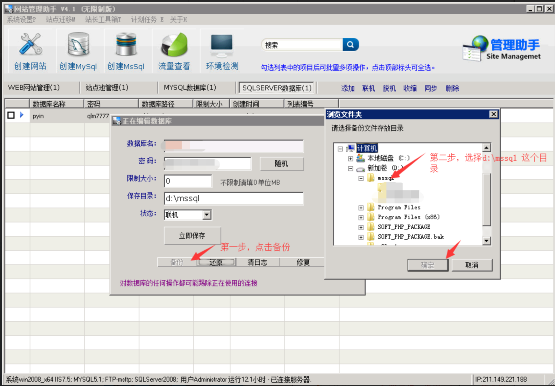The height and width of the screenshot is (386, 555).
Task: Click the 立即保存 save button
Action: (192, 235)
